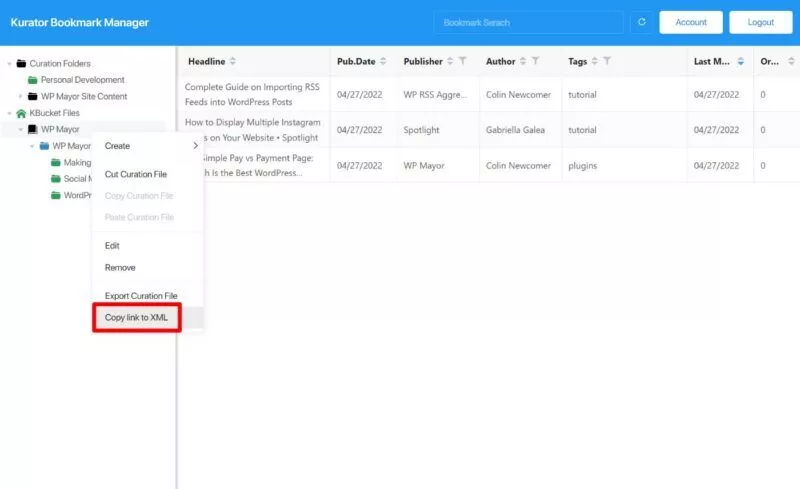Image resolution: width=800 pixels, height=489 pixels.
Task: Click the blue WP Mayor subfolder icon
Action: coord(44,146)
